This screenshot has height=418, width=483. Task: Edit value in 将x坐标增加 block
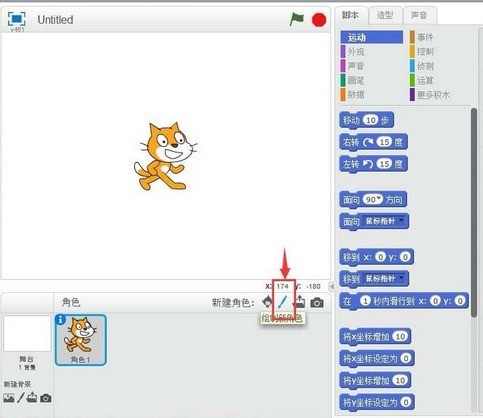(400, 337)
